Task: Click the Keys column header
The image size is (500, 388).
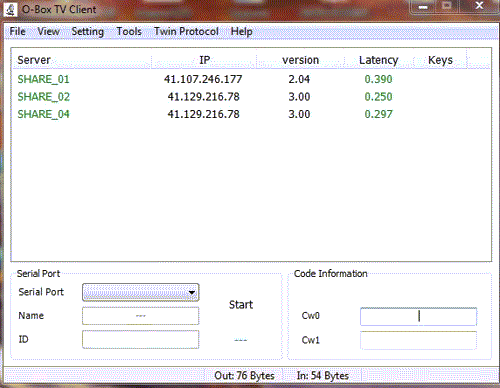Action: point(440,60)
